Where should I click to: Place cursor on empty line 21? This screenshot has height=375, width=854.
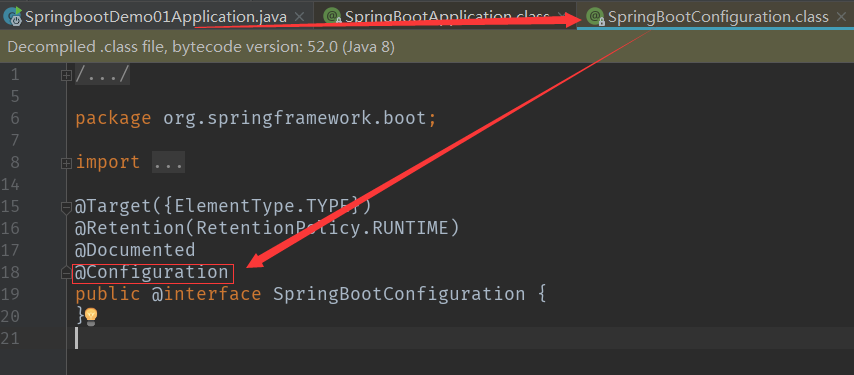(460, 338)
